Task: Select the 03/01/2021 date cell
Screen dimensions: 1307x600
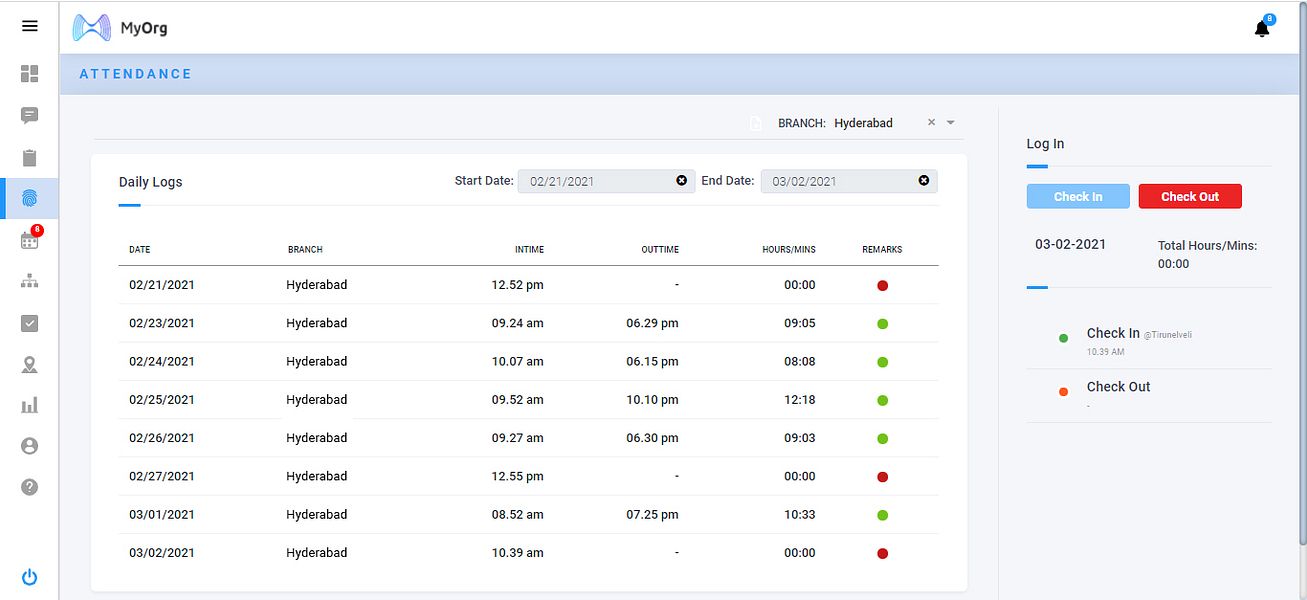Action: 162,514
